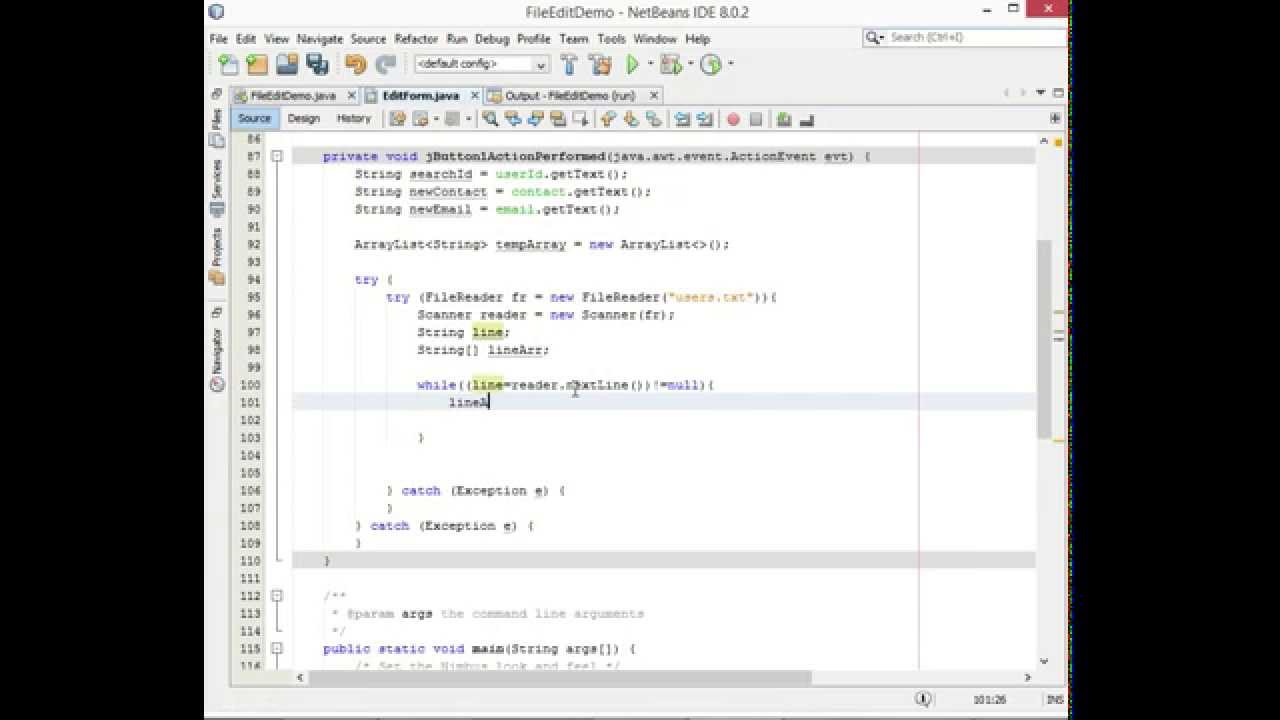Click the scroll down arrow of editor
Viewport: 1280px width, 720px height.
[x=1044, y=661]
